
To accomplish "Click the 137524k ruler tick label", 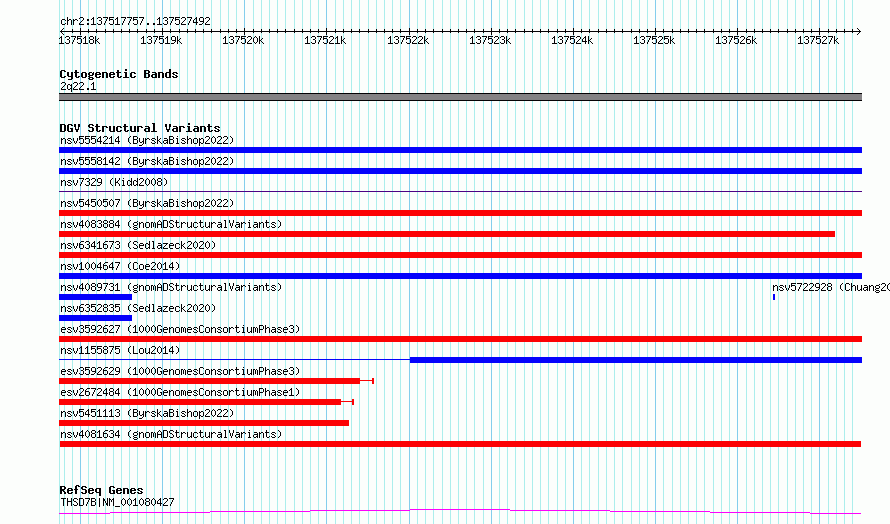I will (572, 40).
